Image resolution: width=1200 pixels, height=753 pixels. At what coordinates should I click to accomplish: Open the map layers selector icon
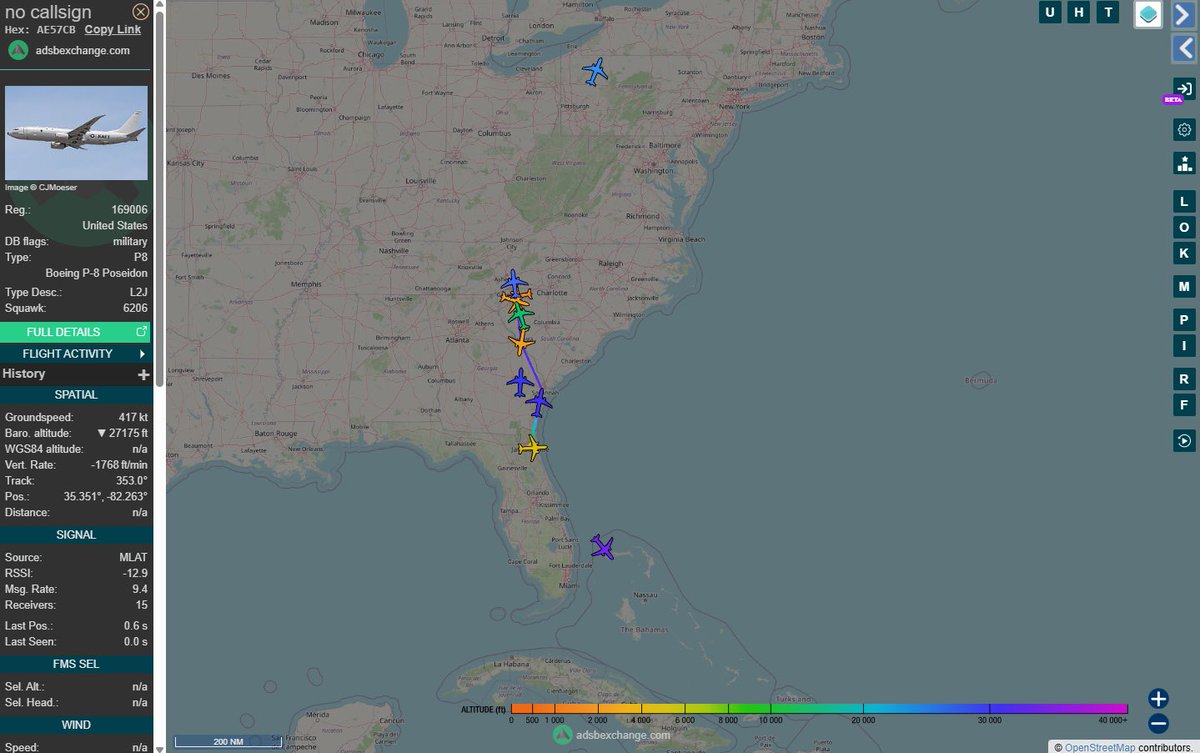click(1148, 16)
